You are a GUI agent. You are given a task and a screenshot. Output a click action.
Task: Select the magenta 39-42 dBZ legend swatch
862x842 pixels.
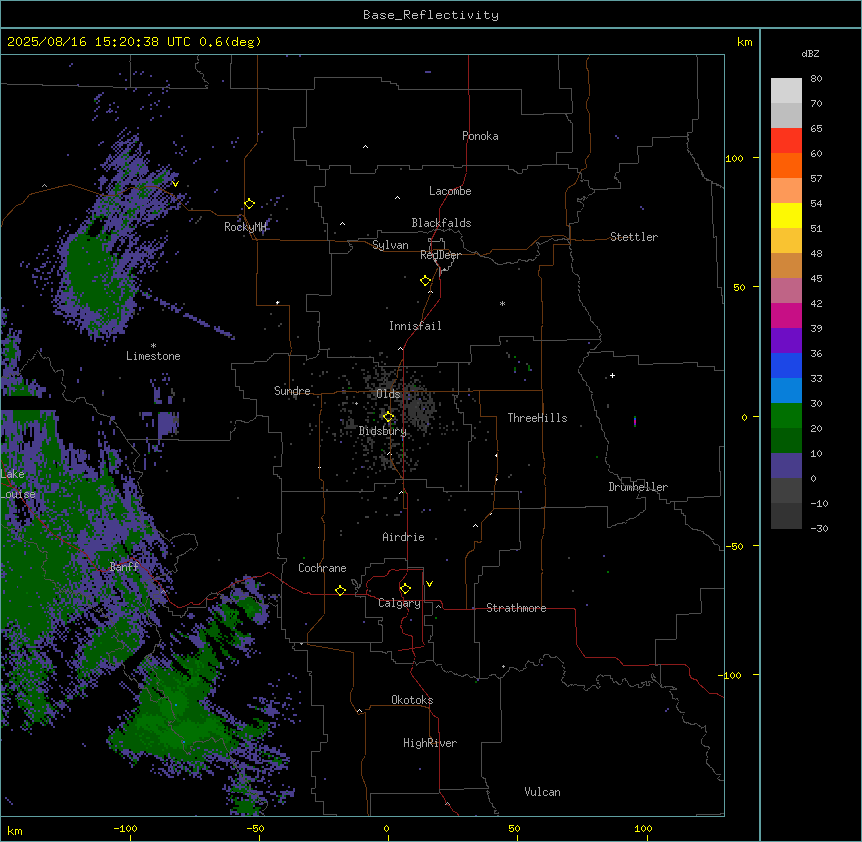786,315
